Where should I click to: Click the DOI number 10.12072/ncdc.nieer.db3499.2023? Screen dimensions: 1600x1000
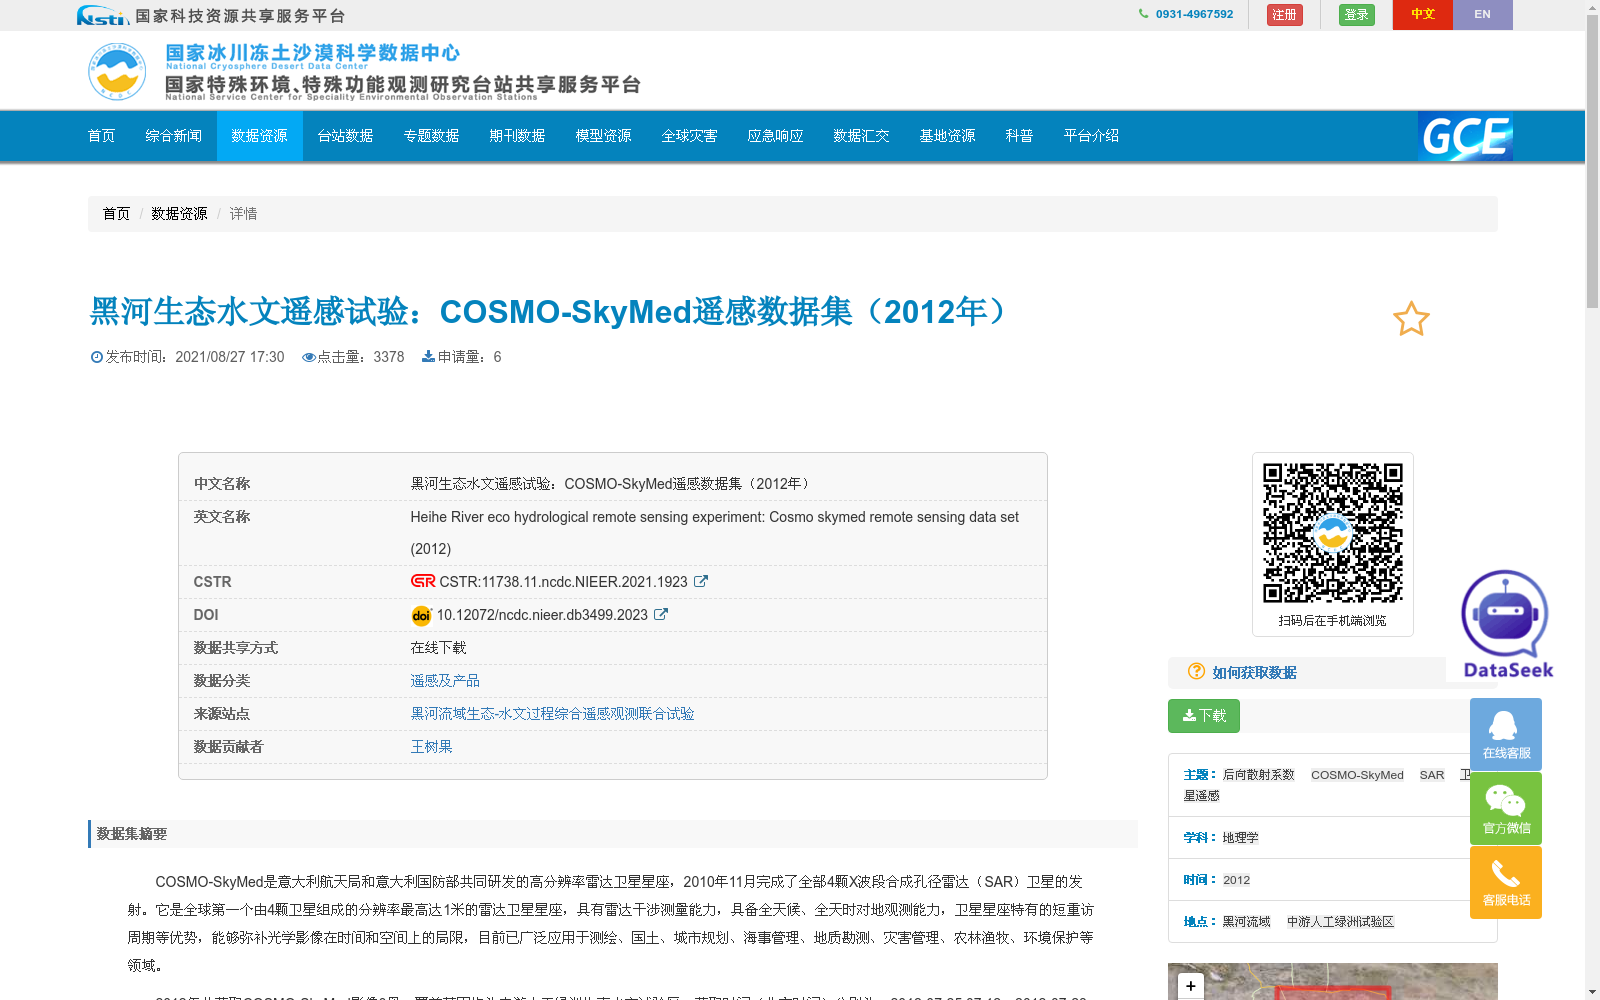[542, 615]
